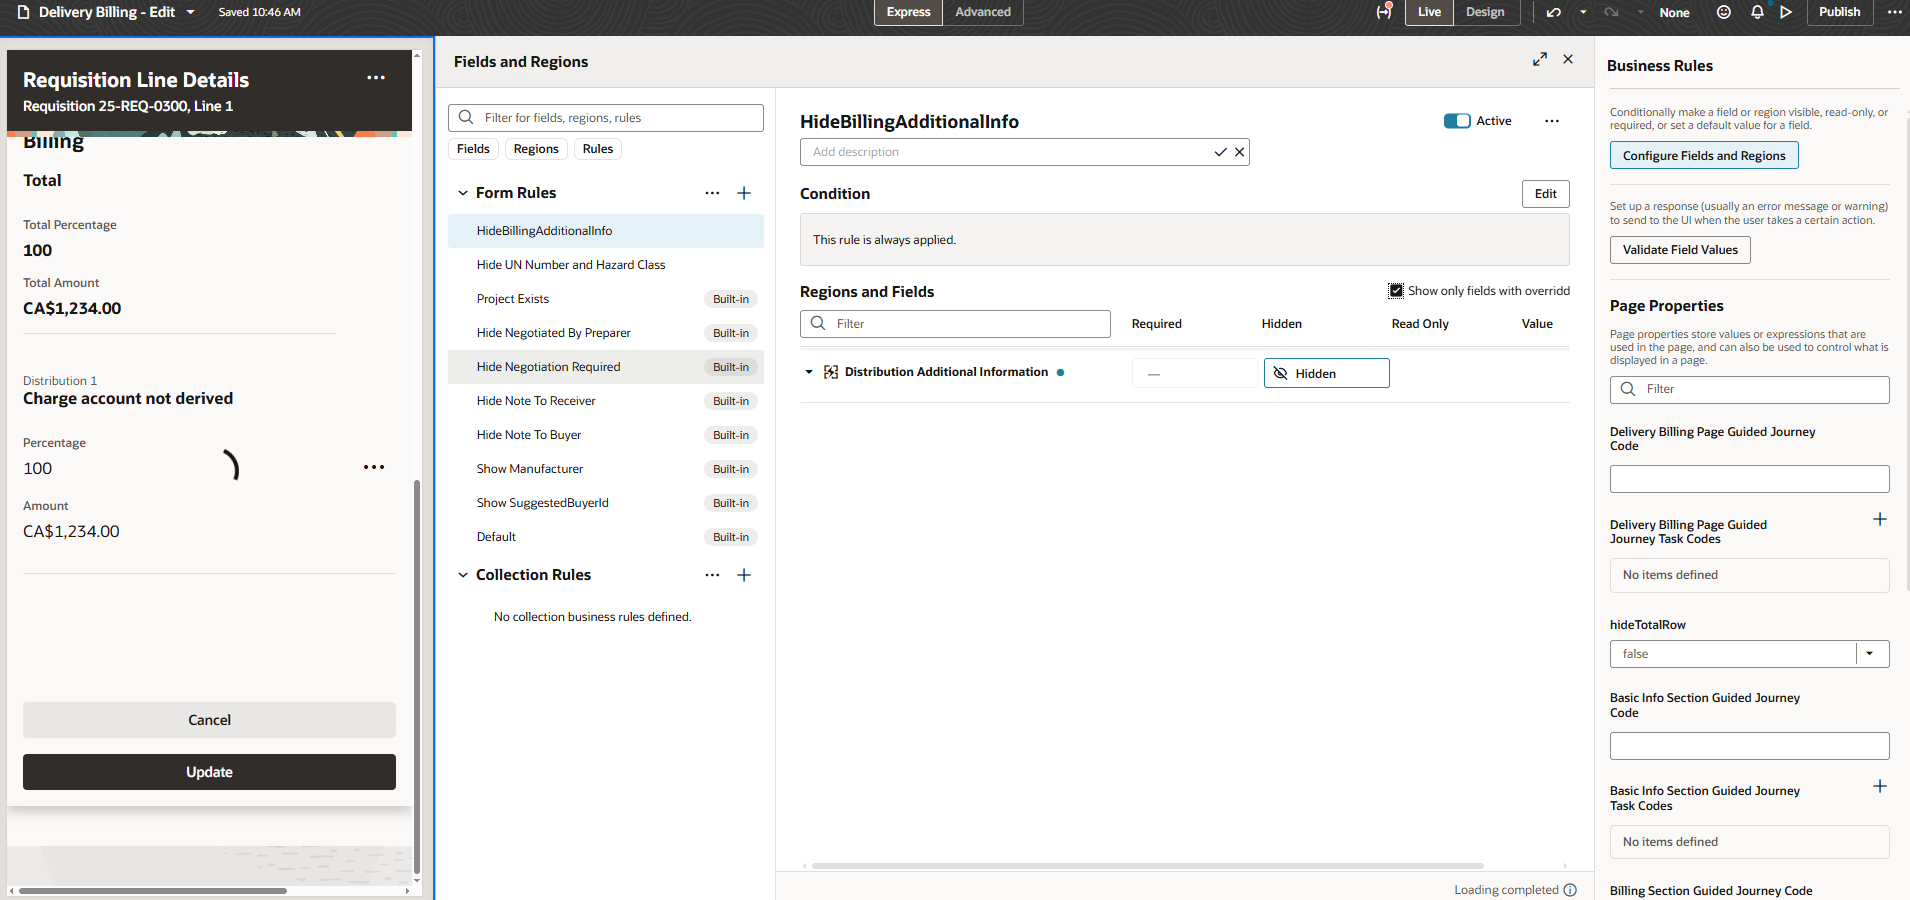Screen dimensions: 1910x900
Task: Add a new Collection Rule
Action: click(744, 575)
